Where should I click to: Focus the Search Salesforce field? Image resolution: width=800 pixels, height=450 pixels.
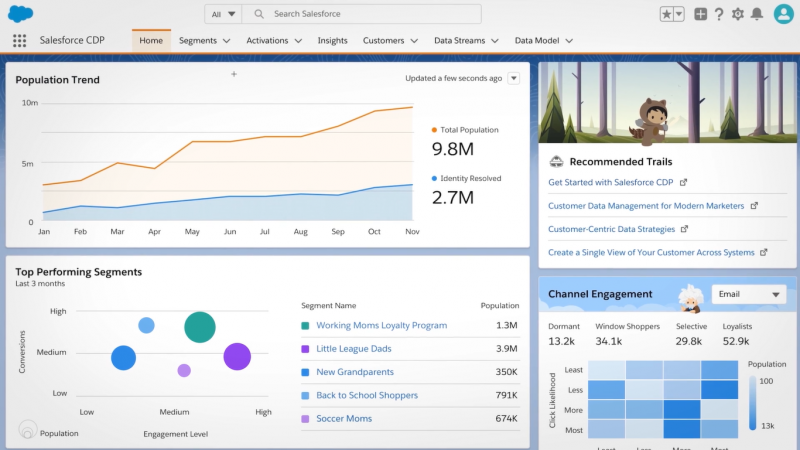coord(362,14)
